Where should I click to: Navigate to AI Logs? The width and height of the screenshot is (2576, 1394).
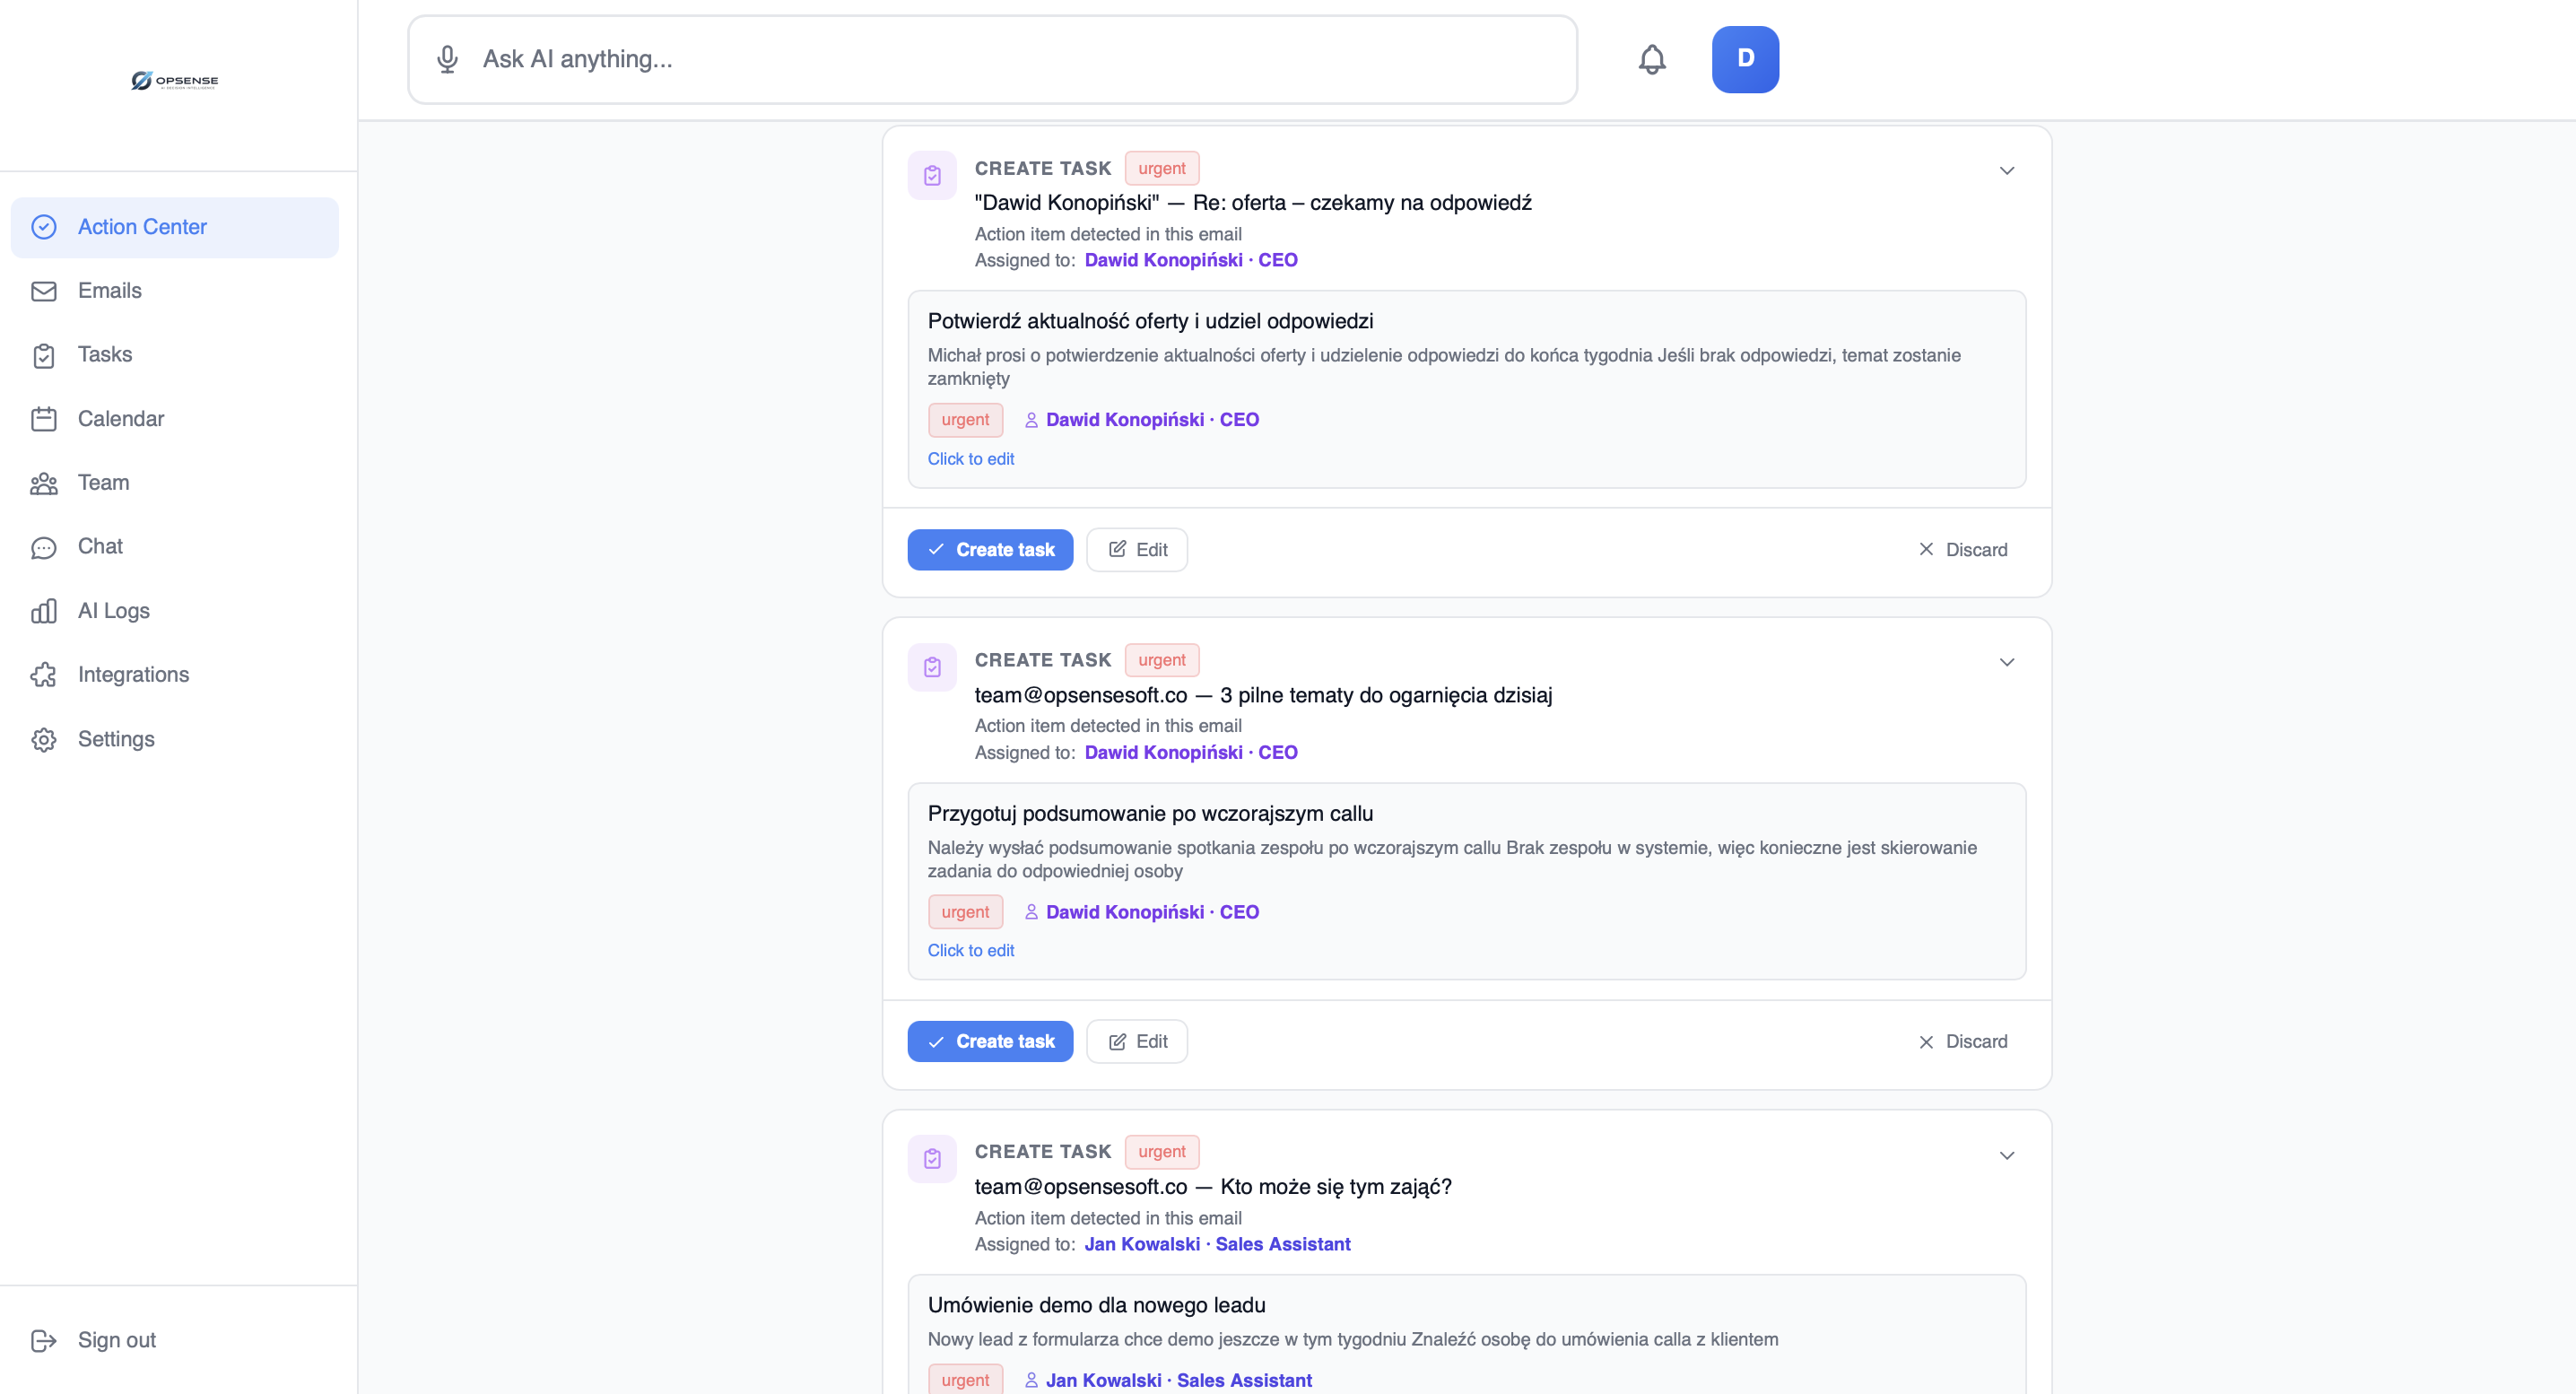(x=113, y=610)
